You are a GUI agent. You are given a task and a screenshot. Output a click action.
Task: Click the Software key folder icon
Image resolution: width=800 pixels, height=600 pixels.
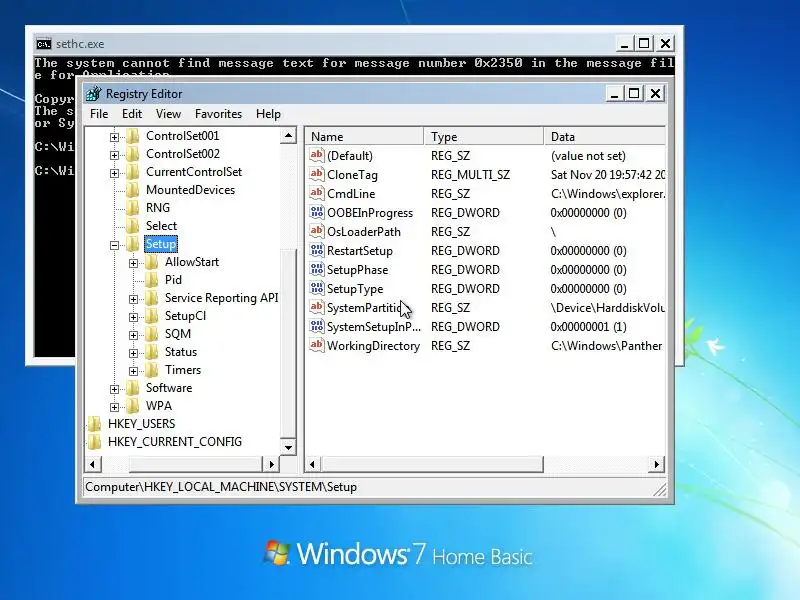pyautogui.click(x=133, y=388)
